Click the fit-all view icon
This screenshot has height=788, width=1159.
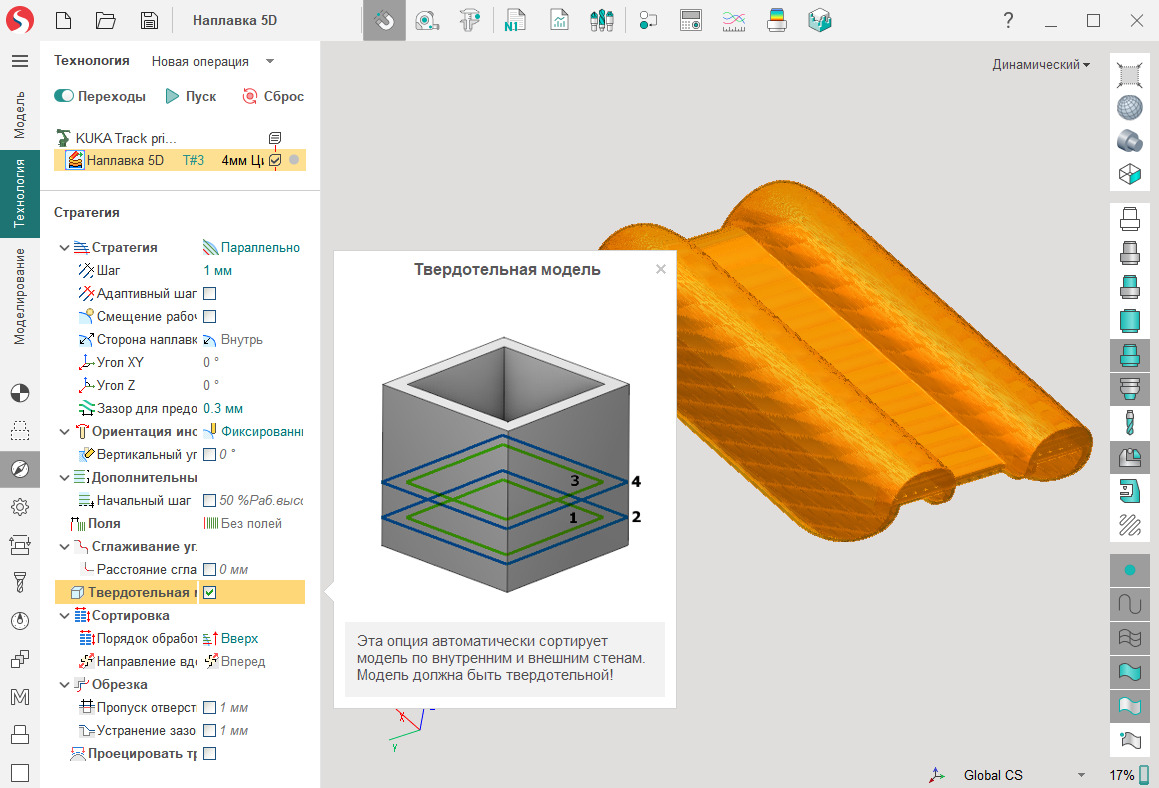(x=1129, y=74)
